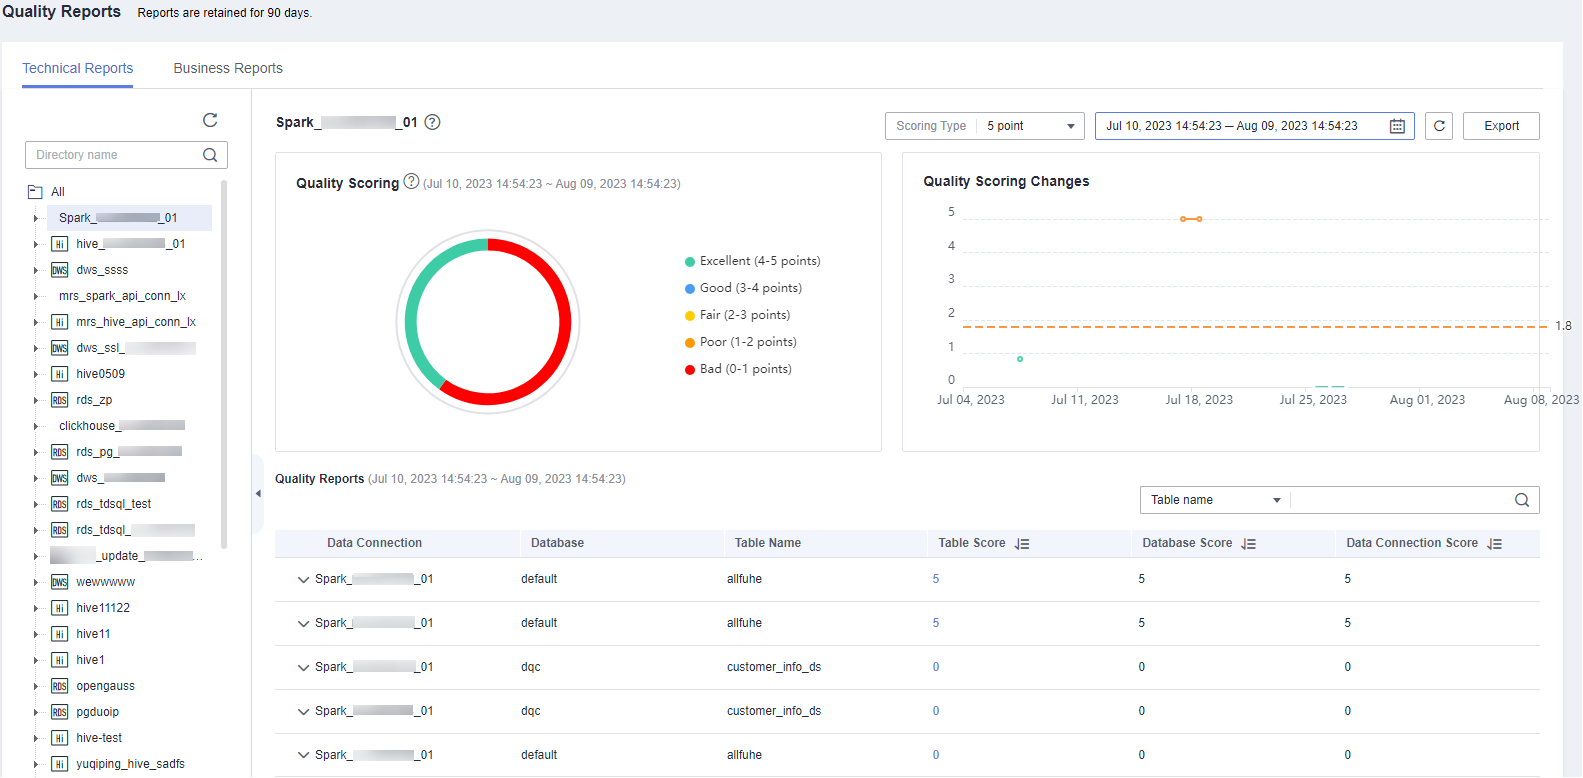The height and width of the screenshot is (778, 1583).
Task: Refresh the directory tree list
Action: click(x=210, y=120)
